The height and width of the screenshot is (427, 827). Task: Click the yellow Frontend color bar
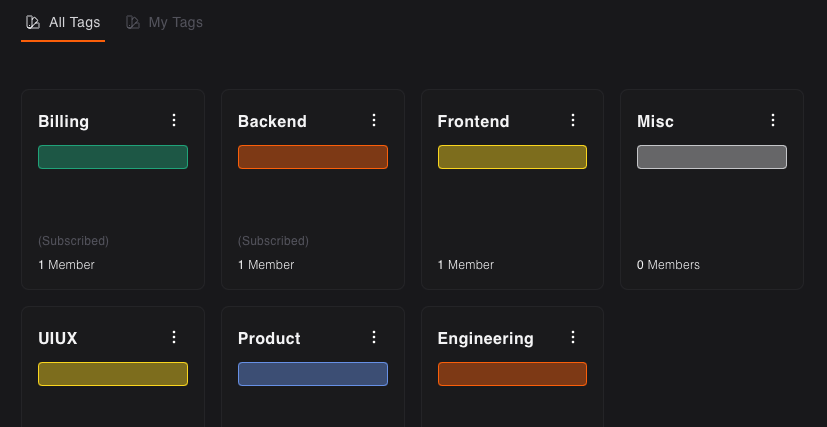[512, 157]
